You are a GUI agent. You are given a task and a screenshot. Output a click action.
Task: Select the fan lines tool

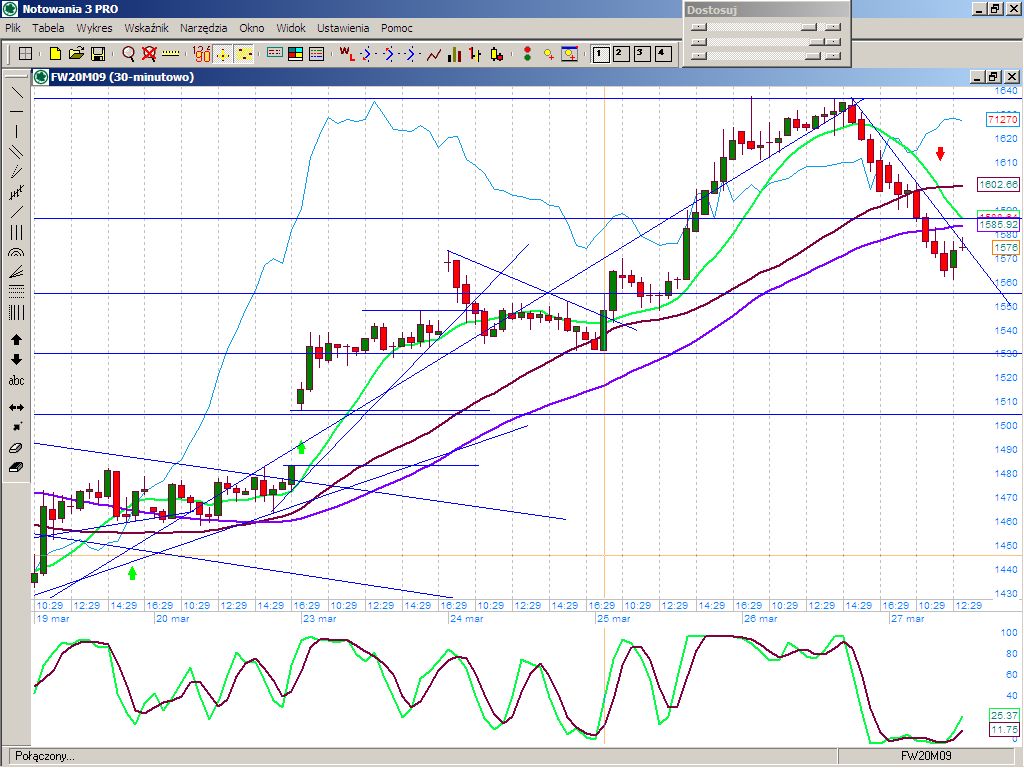[x=16, y=273]
